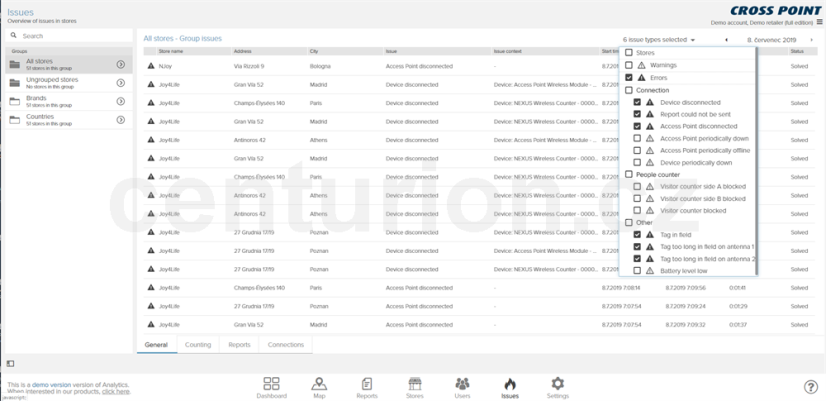Image resolution: width=826 pixels, height=401 pixels.
Task: Toggle the Connection group checkbox
Action: (628, 90)
